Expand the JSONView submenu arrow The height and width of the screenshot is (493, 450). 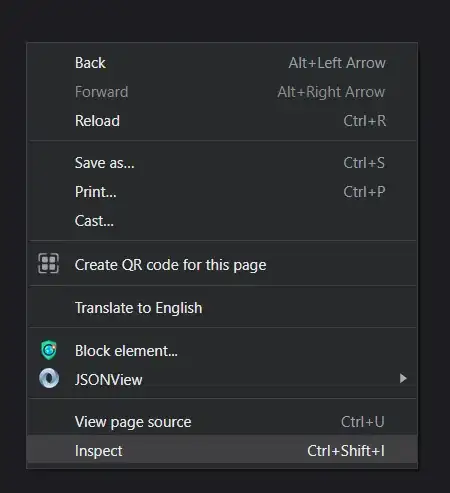[403, 378]
